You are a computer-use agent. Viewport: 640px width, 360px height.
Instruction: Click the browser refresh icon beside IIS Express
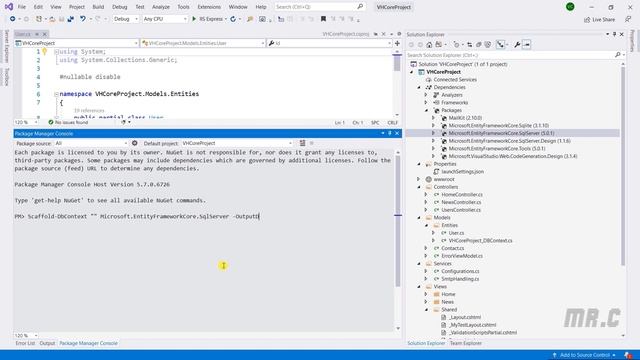(x=233, y=19)
